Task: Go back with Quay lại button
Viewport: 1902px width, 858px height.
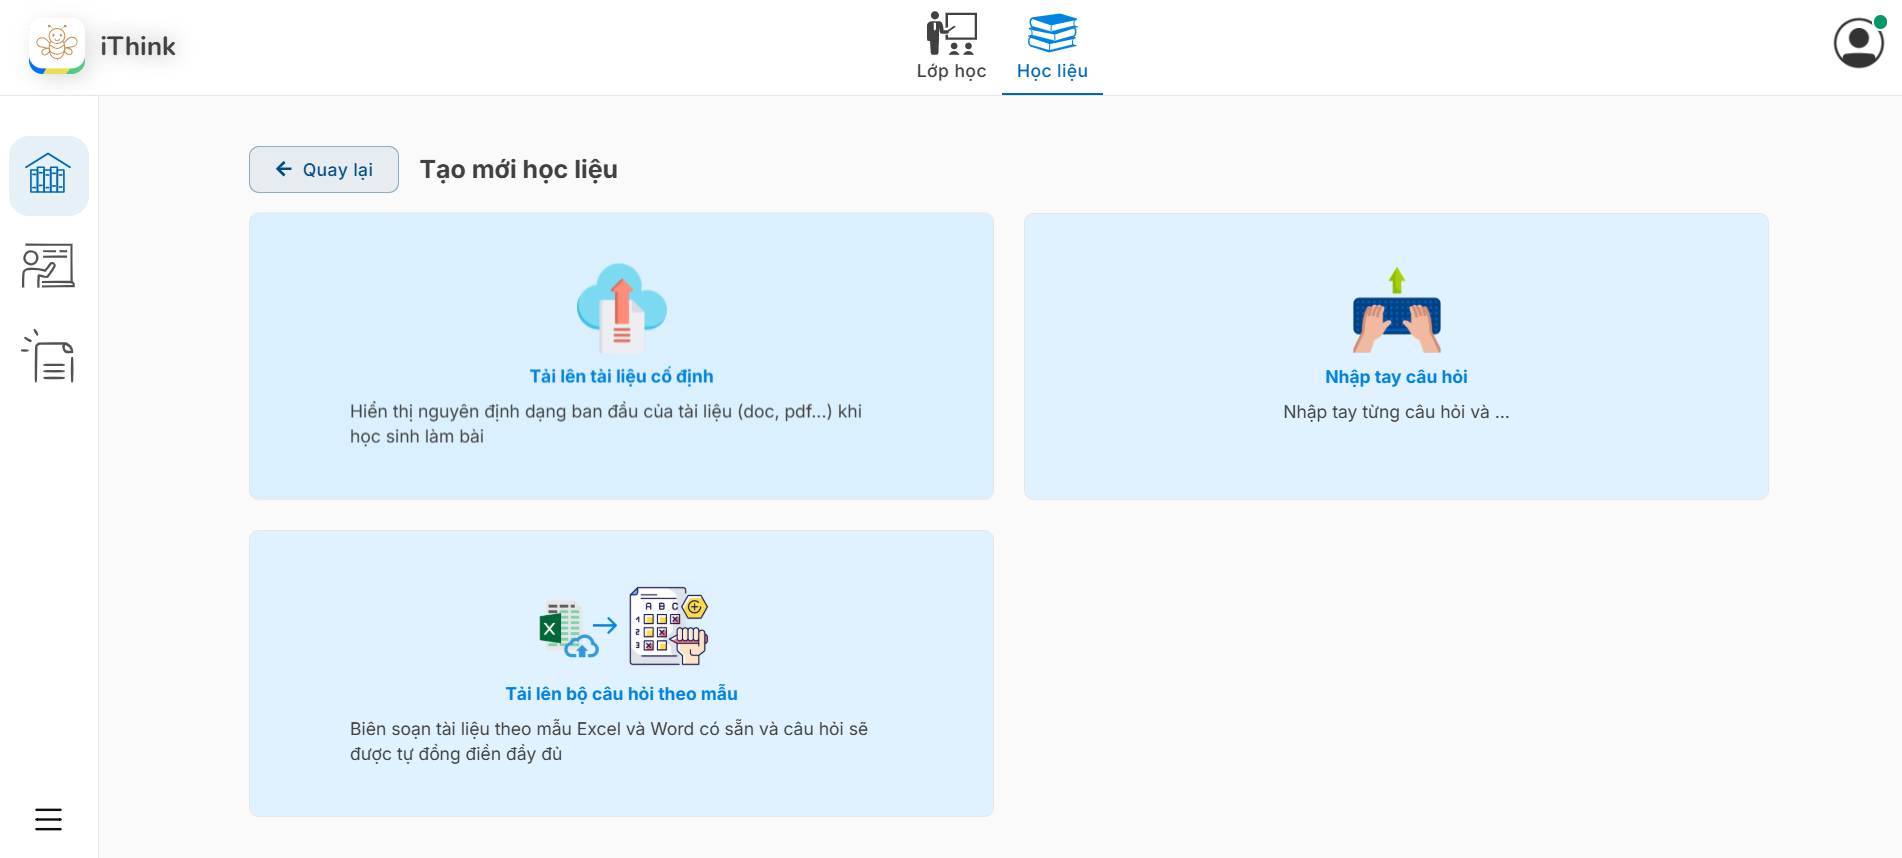Action: 324,170
